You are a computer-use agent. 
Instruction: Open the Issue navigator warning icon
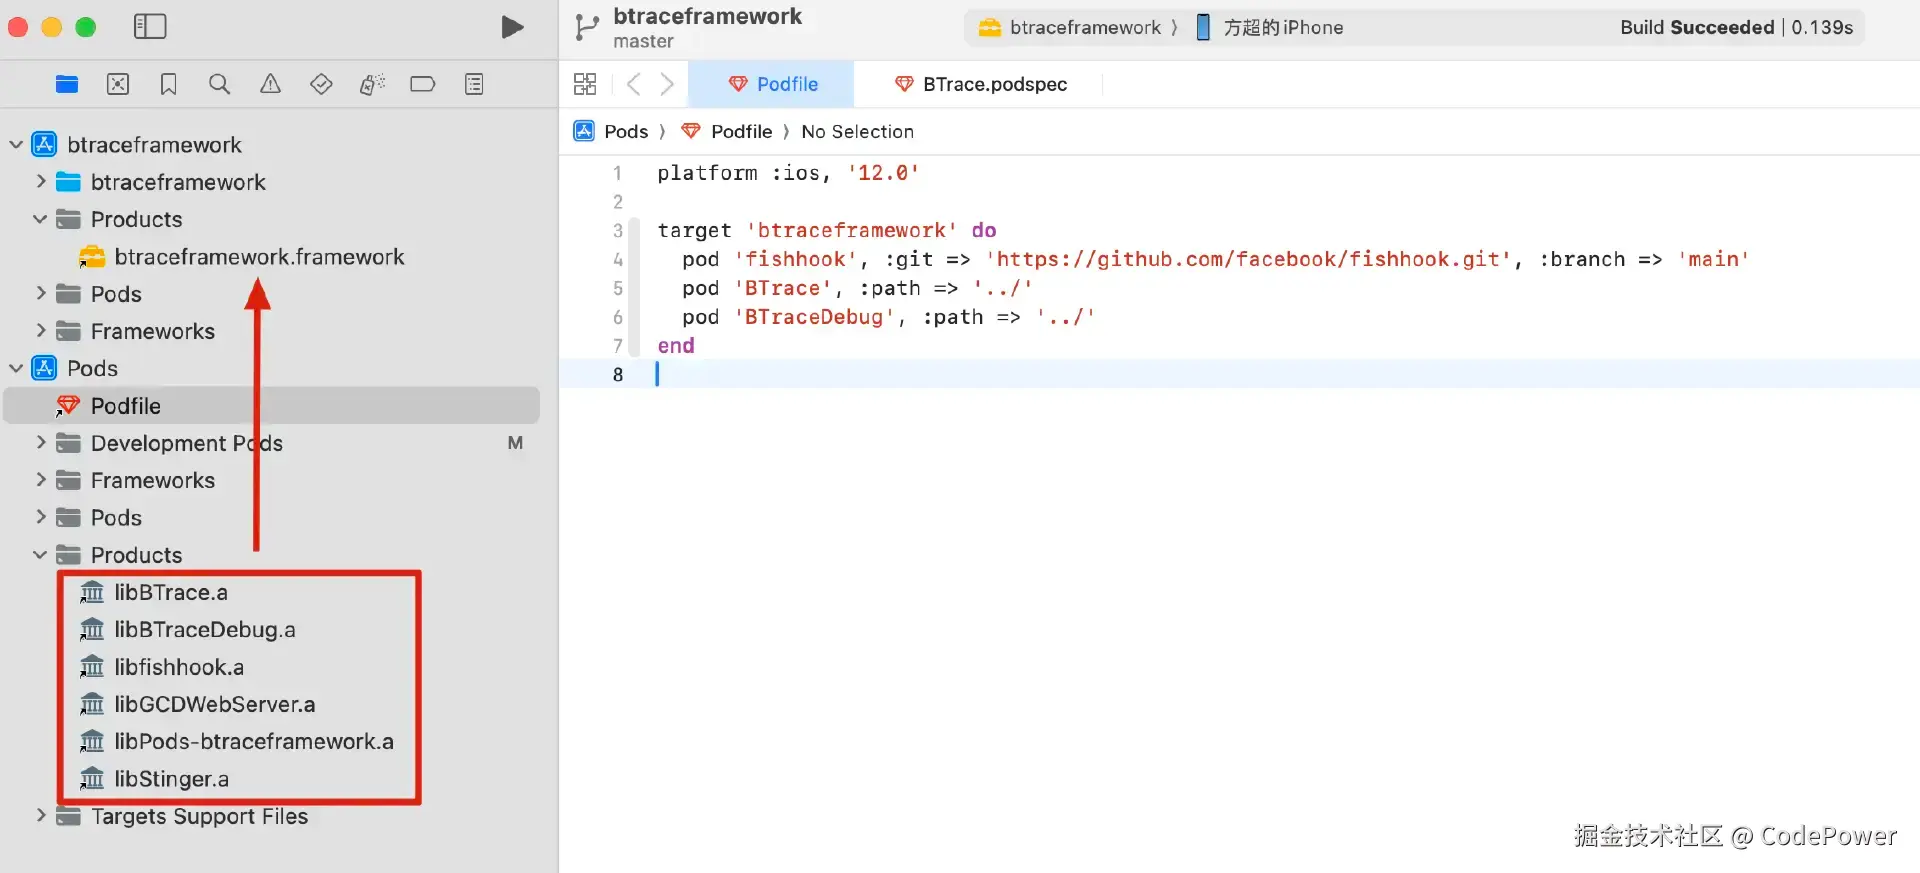pos(270,85)
